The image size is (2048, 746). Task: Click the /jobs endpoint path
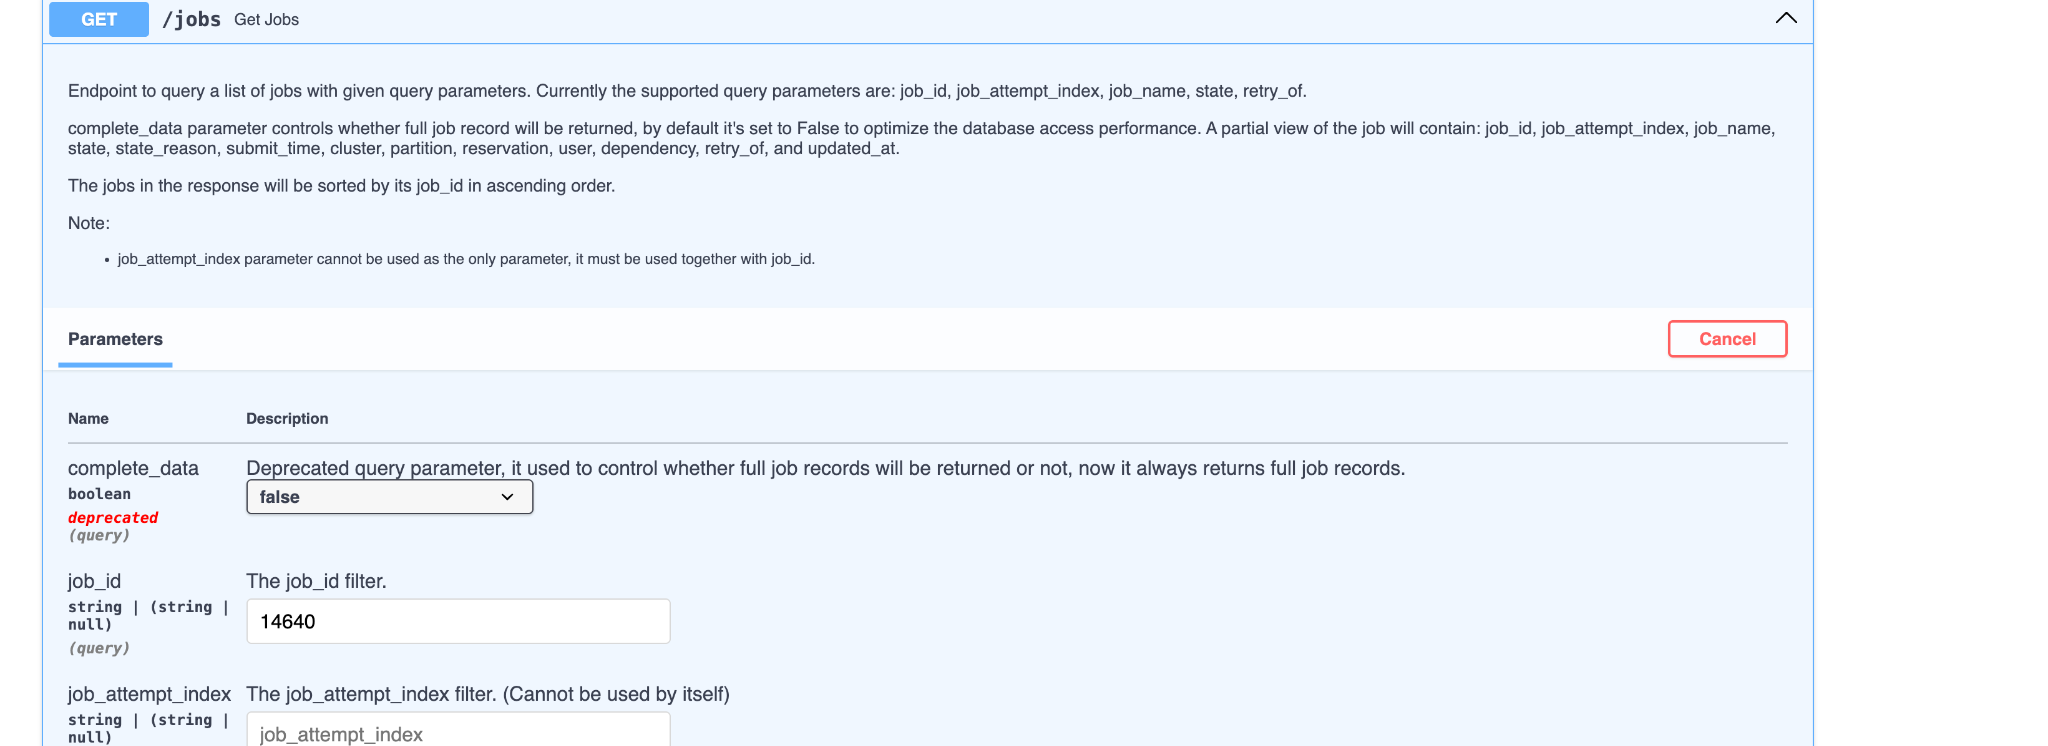click(x=191, y=19)
